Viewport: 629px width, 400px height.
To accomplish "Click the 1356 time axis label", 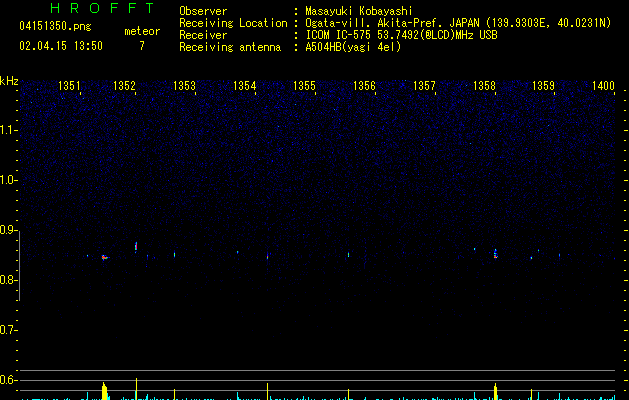I will [364, 86].
